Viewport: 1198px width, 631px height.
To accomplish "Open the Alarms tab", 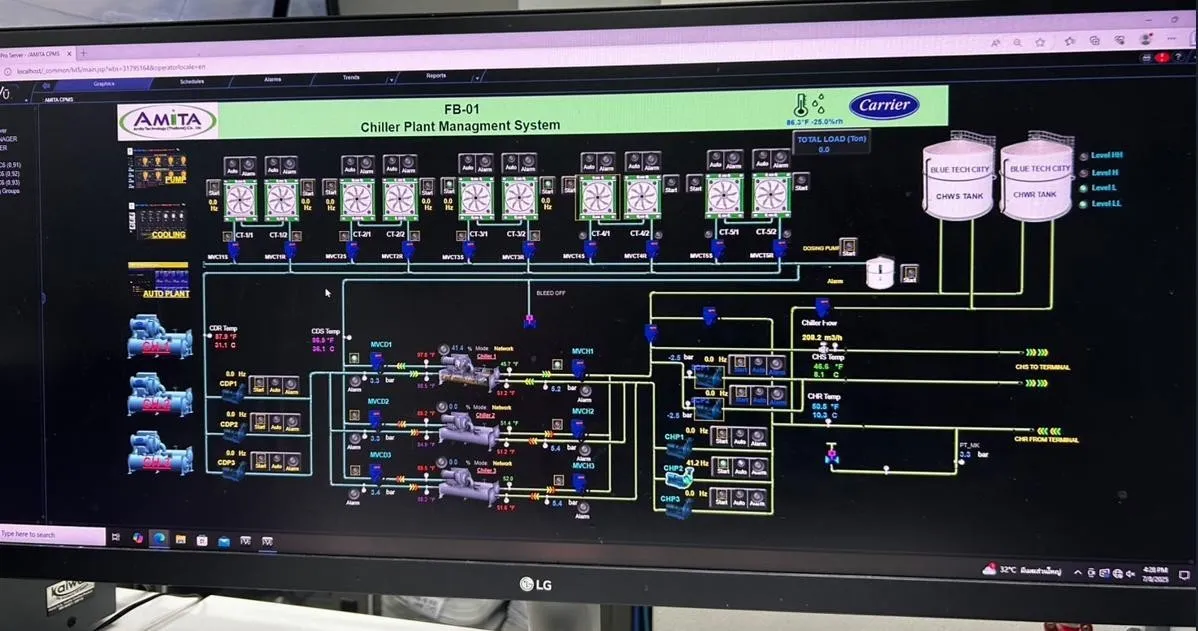I will (x=272, y=79).
